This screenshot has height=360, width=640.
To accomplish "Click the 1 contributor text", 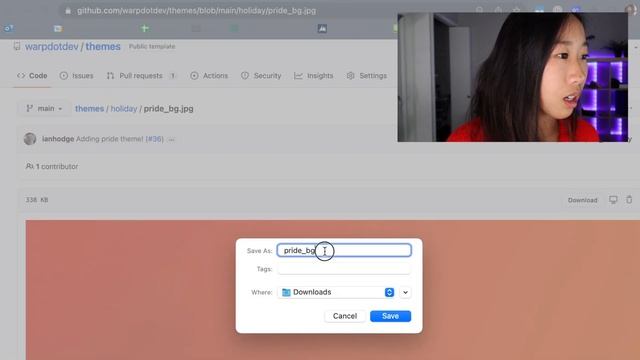I will [x=57, y=167].
